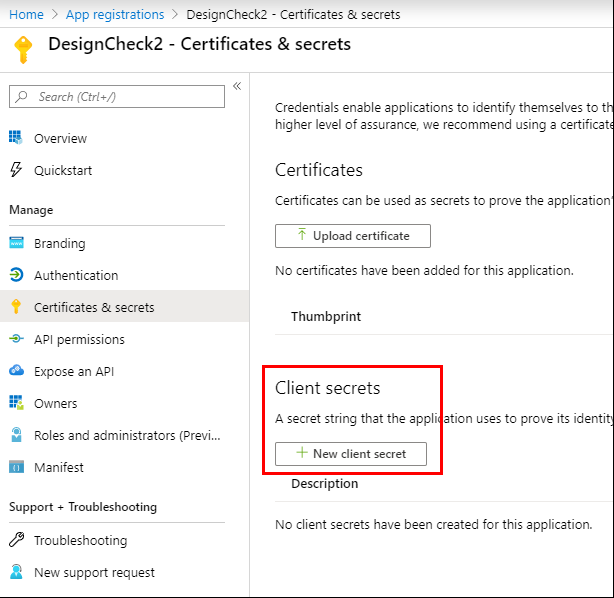Go to App registrations breadcrumb link
Viewport: 614px width, 598px height.
tap(115, 14)
